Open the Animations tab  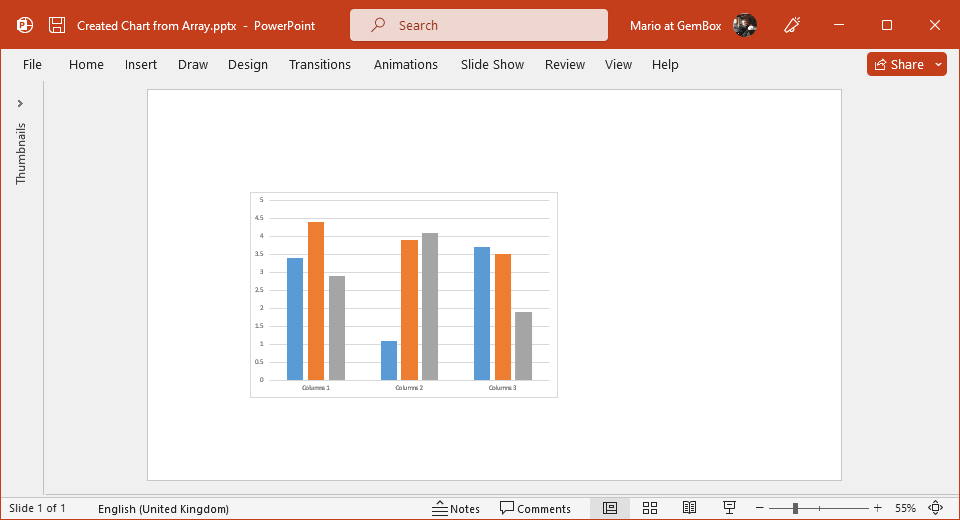pos(406,64)
